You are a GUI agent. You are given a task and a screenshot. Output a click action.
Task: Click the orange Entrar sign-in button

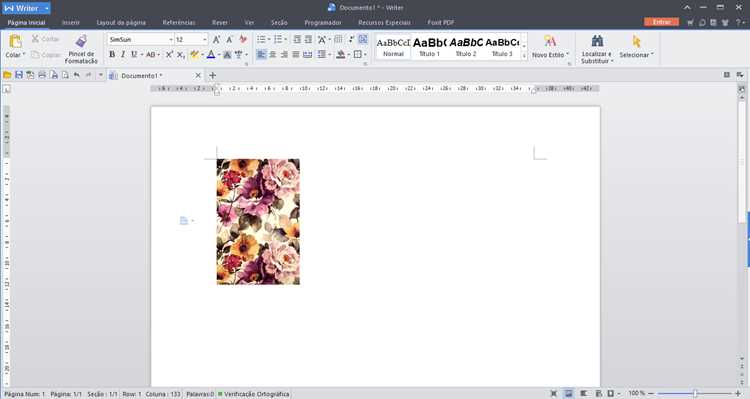[x=661, y=22]
